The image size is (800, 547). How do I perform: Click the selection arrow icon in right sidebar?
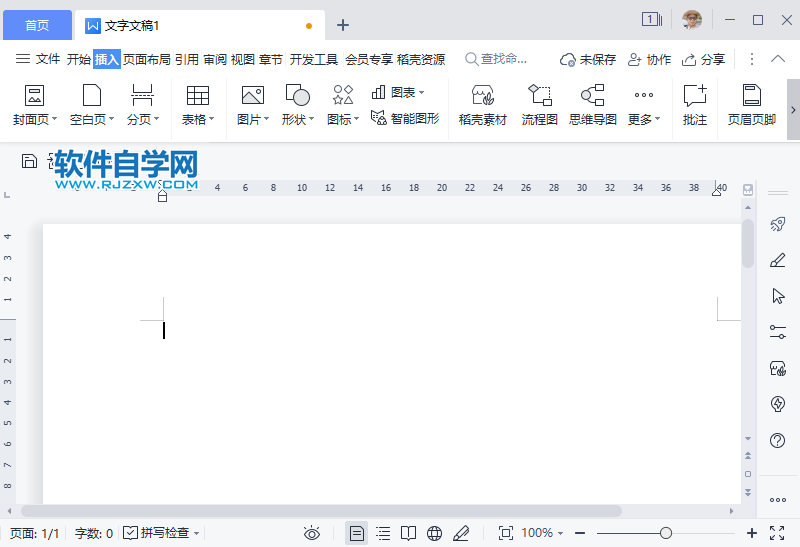[778, 296]
